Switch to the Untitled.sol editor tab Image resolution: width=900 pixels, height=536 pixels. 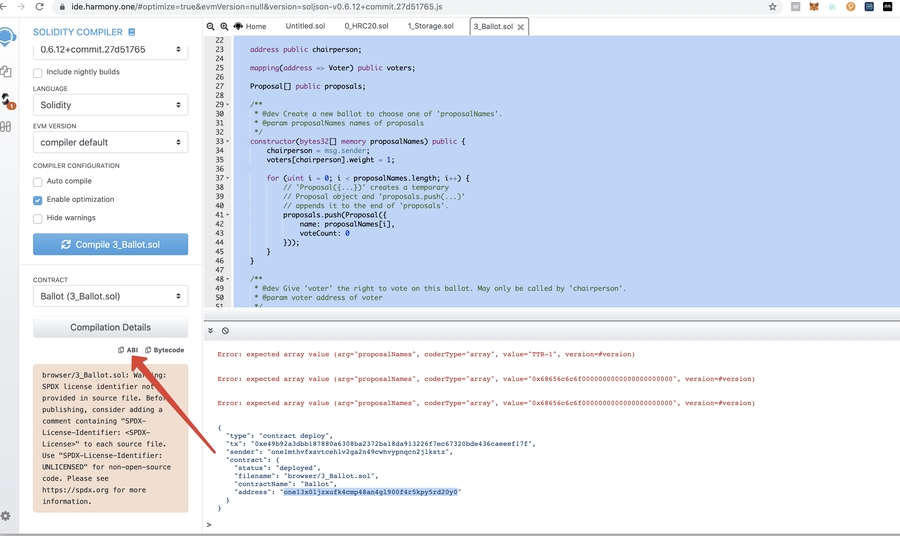point(305,26)
